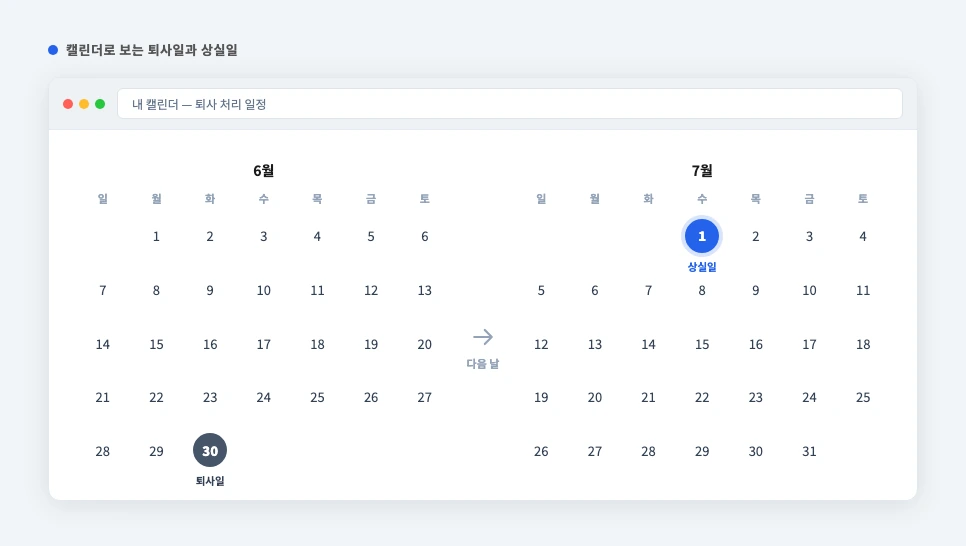The height and width of the screenshot is (546, 966).
Task: Select July 15 in the calendar
Action: [x=702, y=344]
